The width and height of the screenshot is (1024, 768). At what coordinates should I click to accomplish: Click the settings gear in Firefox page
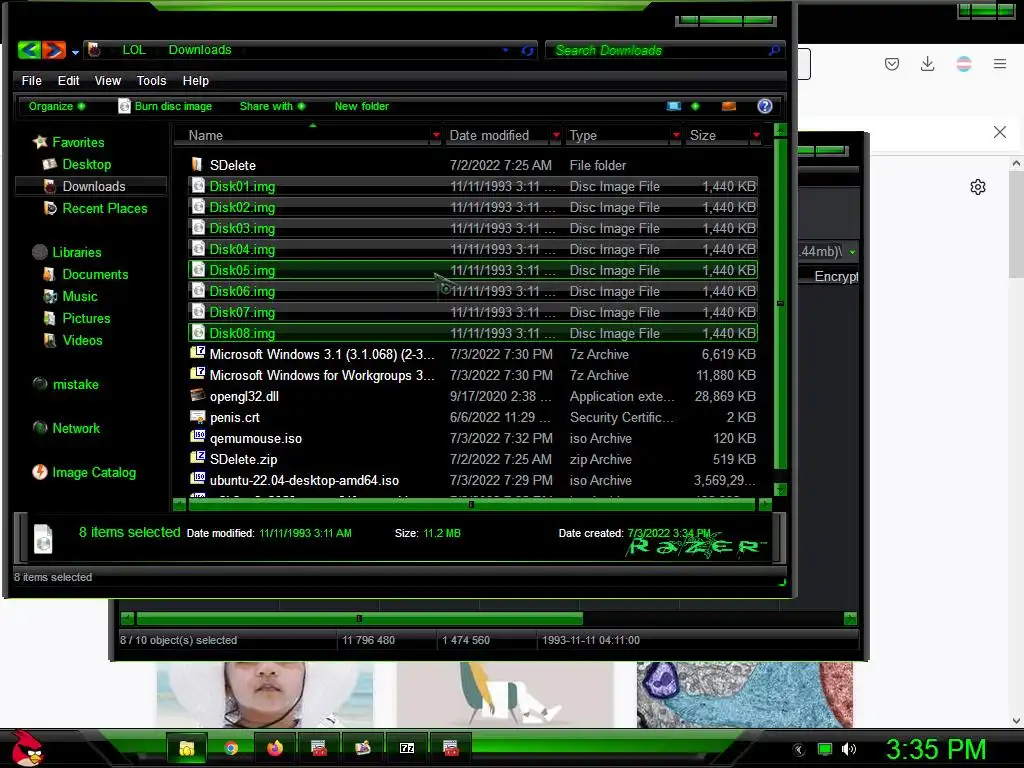point(978,187)
